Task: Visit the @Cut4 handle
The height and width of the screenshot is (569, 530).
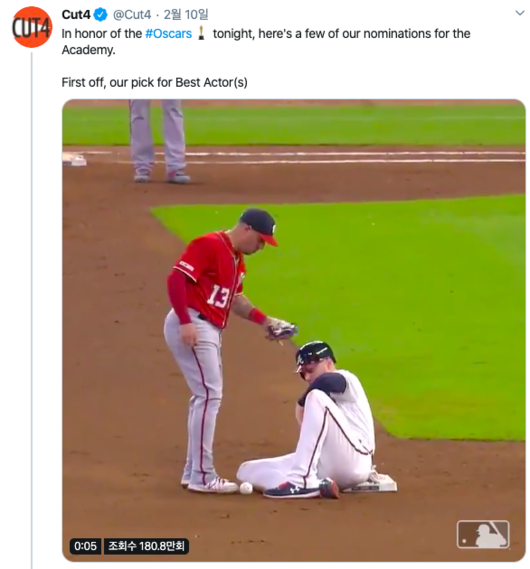Action: point(132,15)
